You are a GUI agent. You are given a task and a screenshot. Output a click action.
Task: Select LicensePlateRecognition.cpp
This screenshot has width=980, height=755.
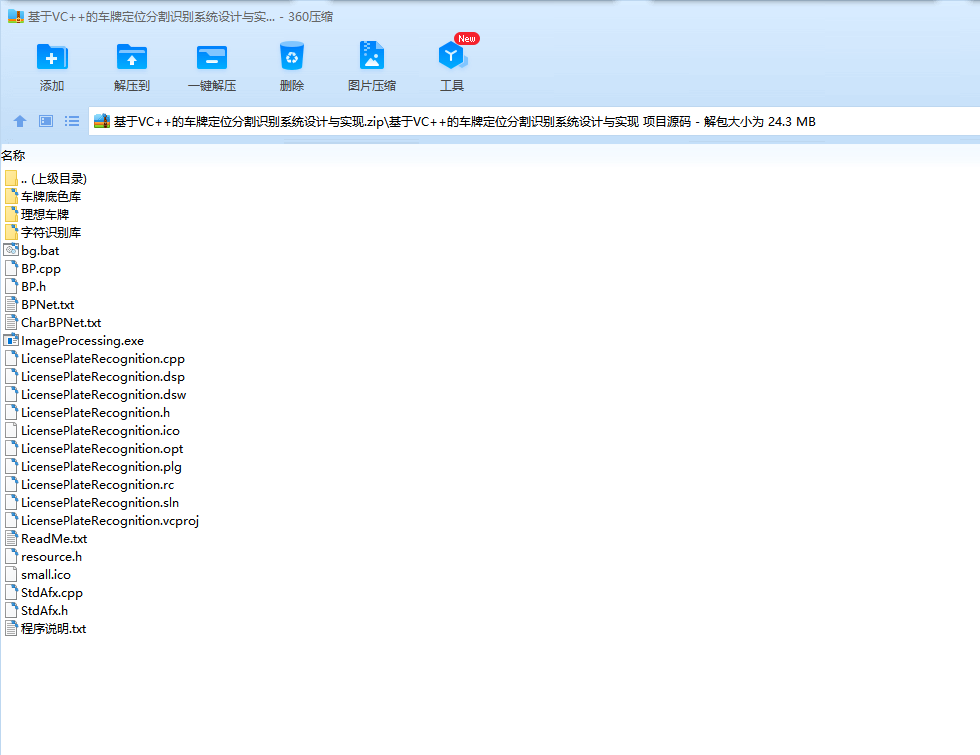(x=94, y=359)
